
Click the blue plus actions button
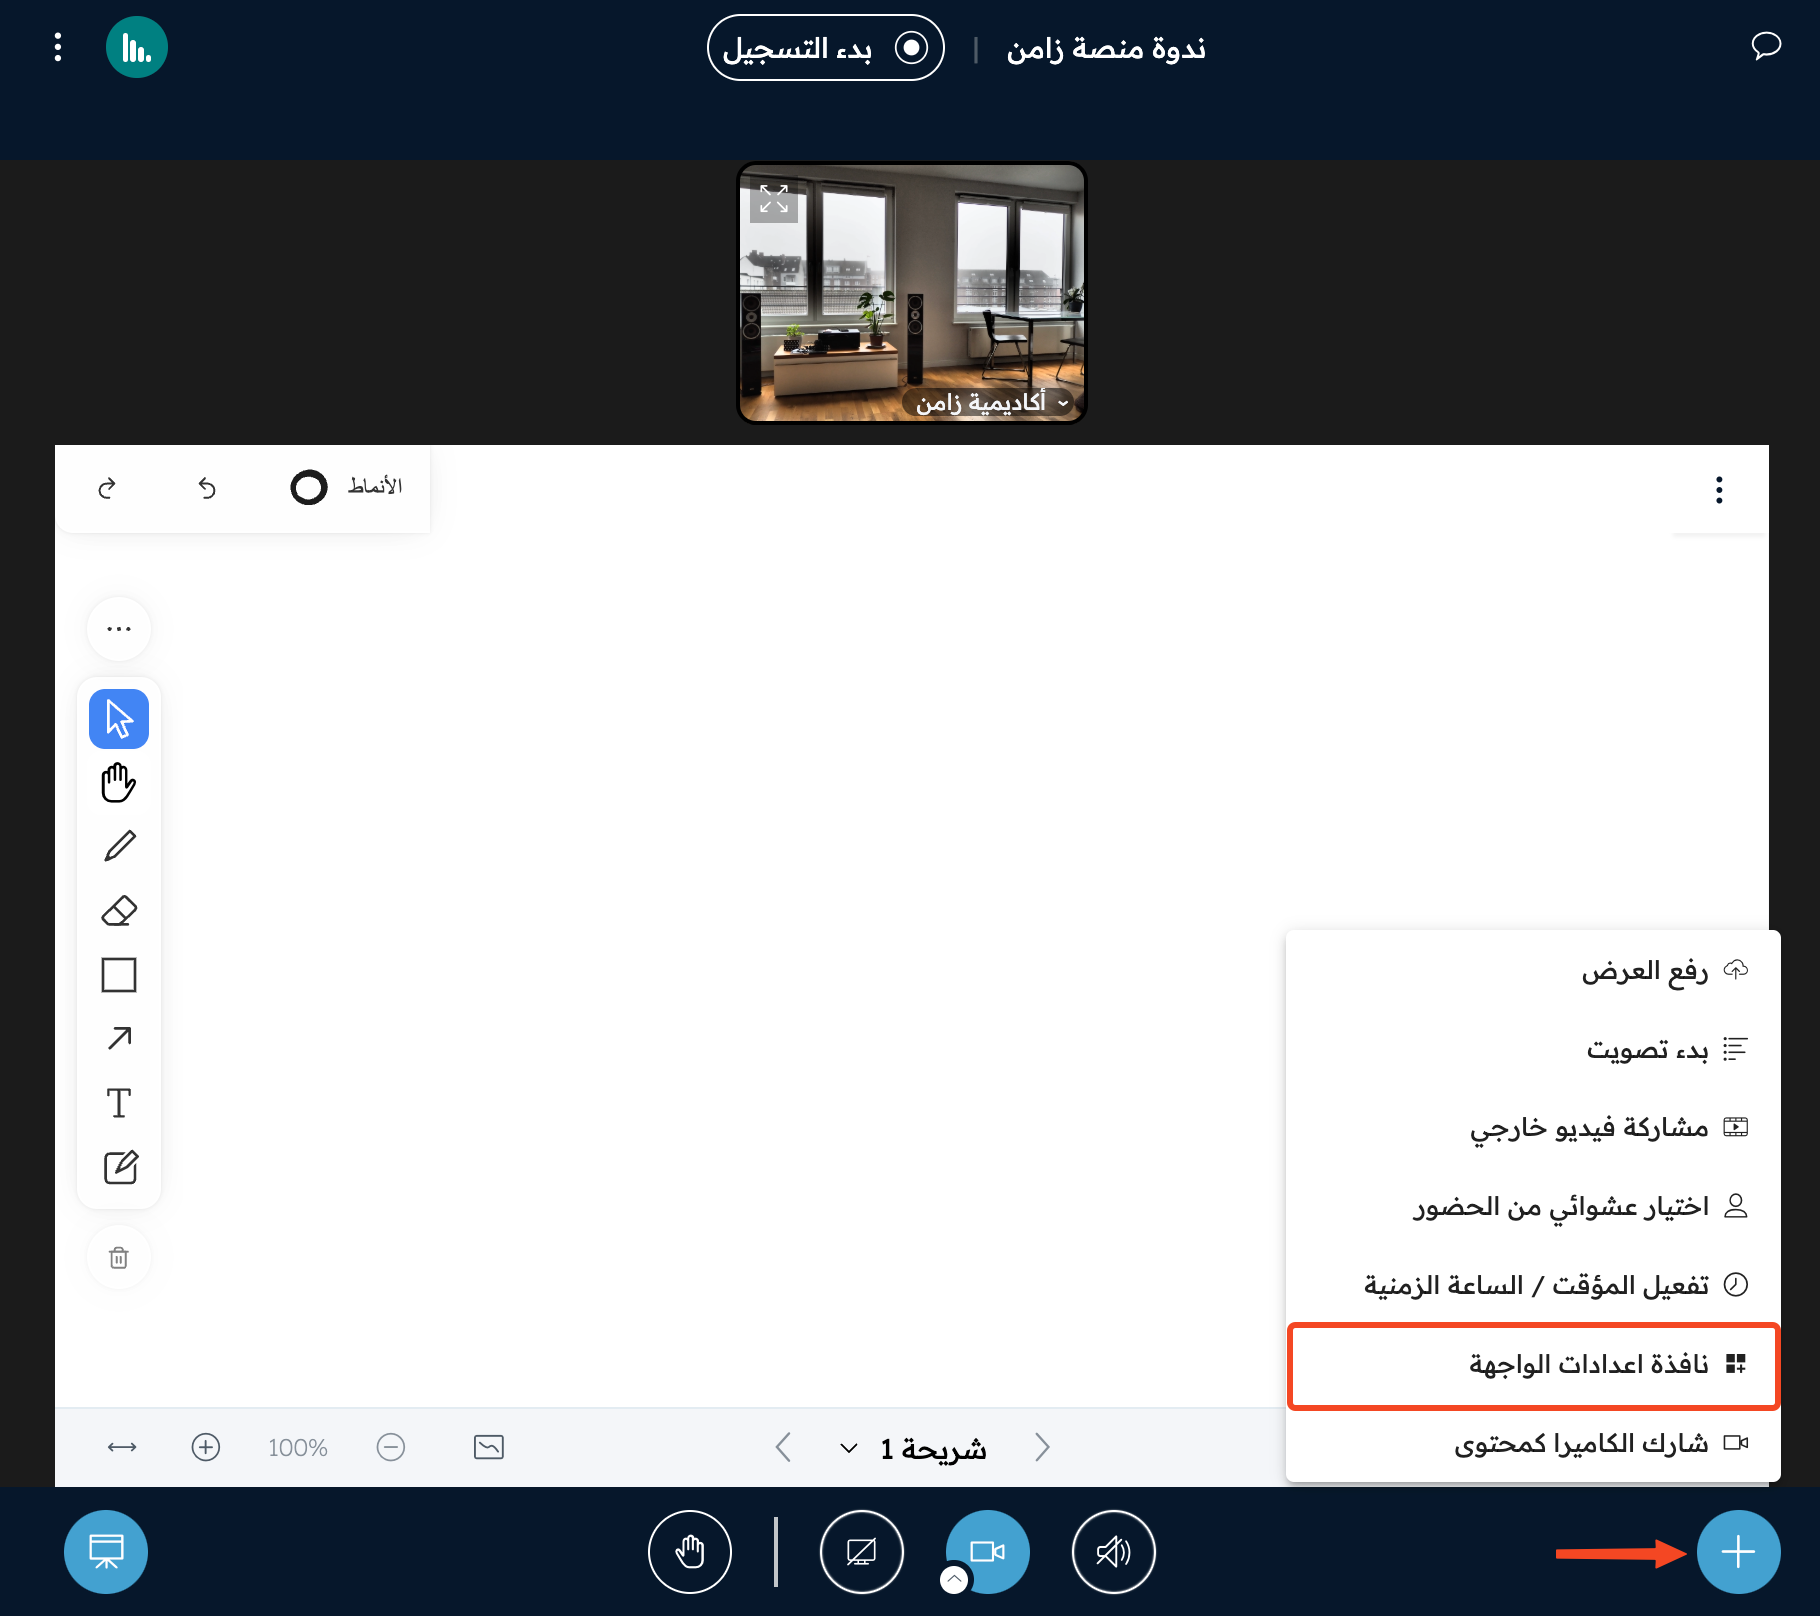1738,1552
